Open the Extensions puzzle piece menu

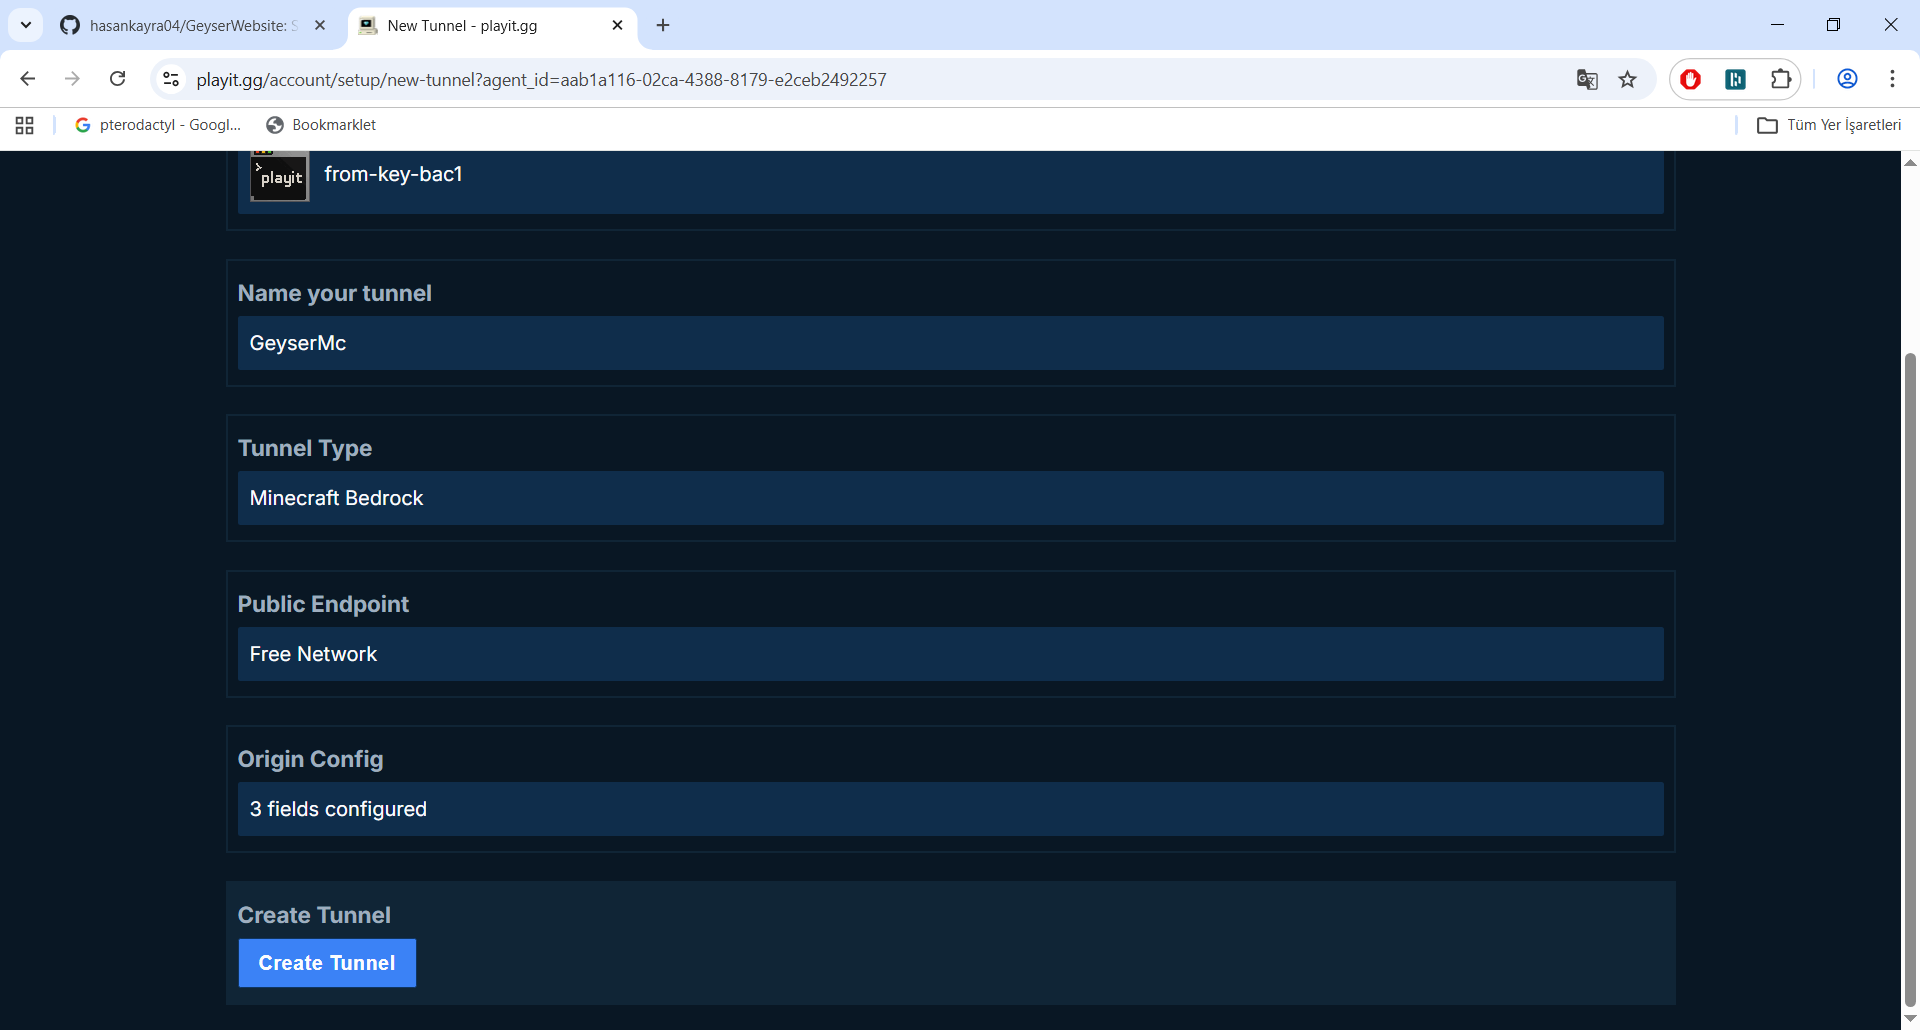click(1781, 79)
